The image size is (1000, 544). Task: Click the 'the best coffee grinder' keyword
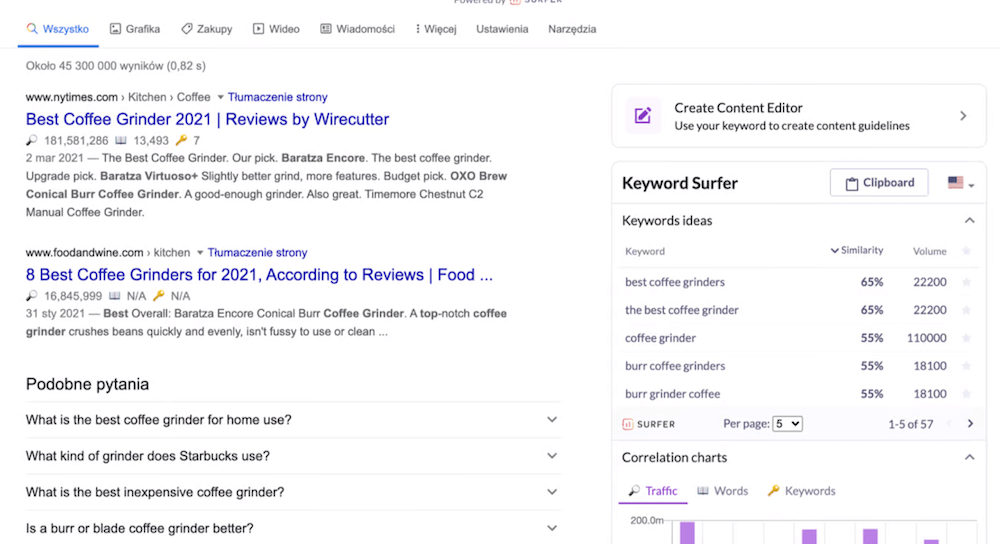682,310
